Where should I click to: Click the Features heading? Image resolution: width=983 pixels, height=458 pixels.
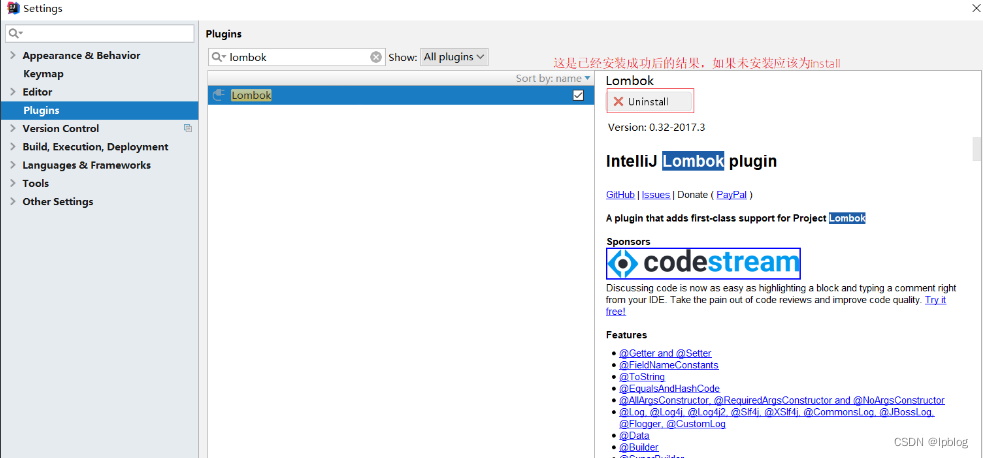coord(626,335)
